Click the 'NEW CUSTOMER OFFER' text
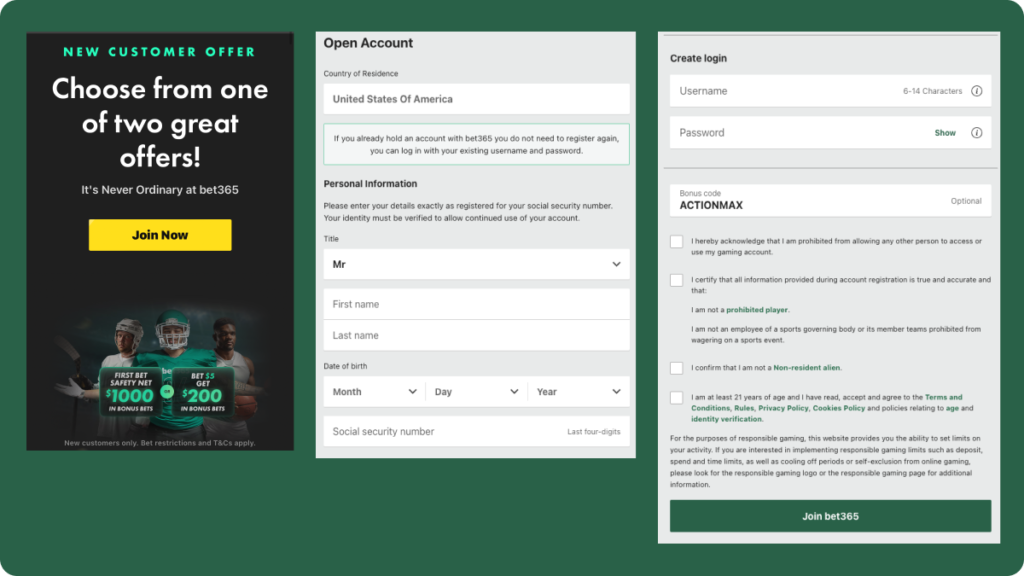This screenshot has width=1024, height=576. click(x=159, y=52)
